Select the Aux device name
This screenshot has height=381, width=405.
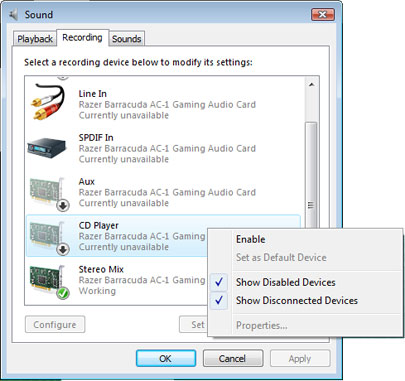(x=87, y=182)
